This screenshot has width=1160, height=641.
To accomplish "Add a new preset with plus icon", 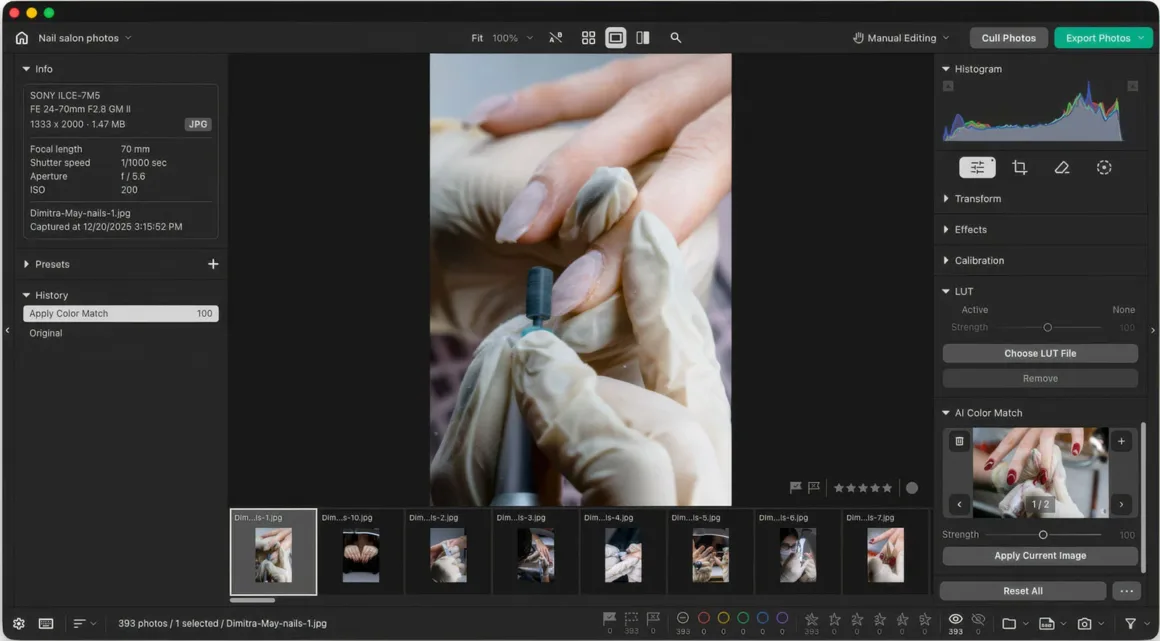I will pyautogui.click(x=213, y=264).
